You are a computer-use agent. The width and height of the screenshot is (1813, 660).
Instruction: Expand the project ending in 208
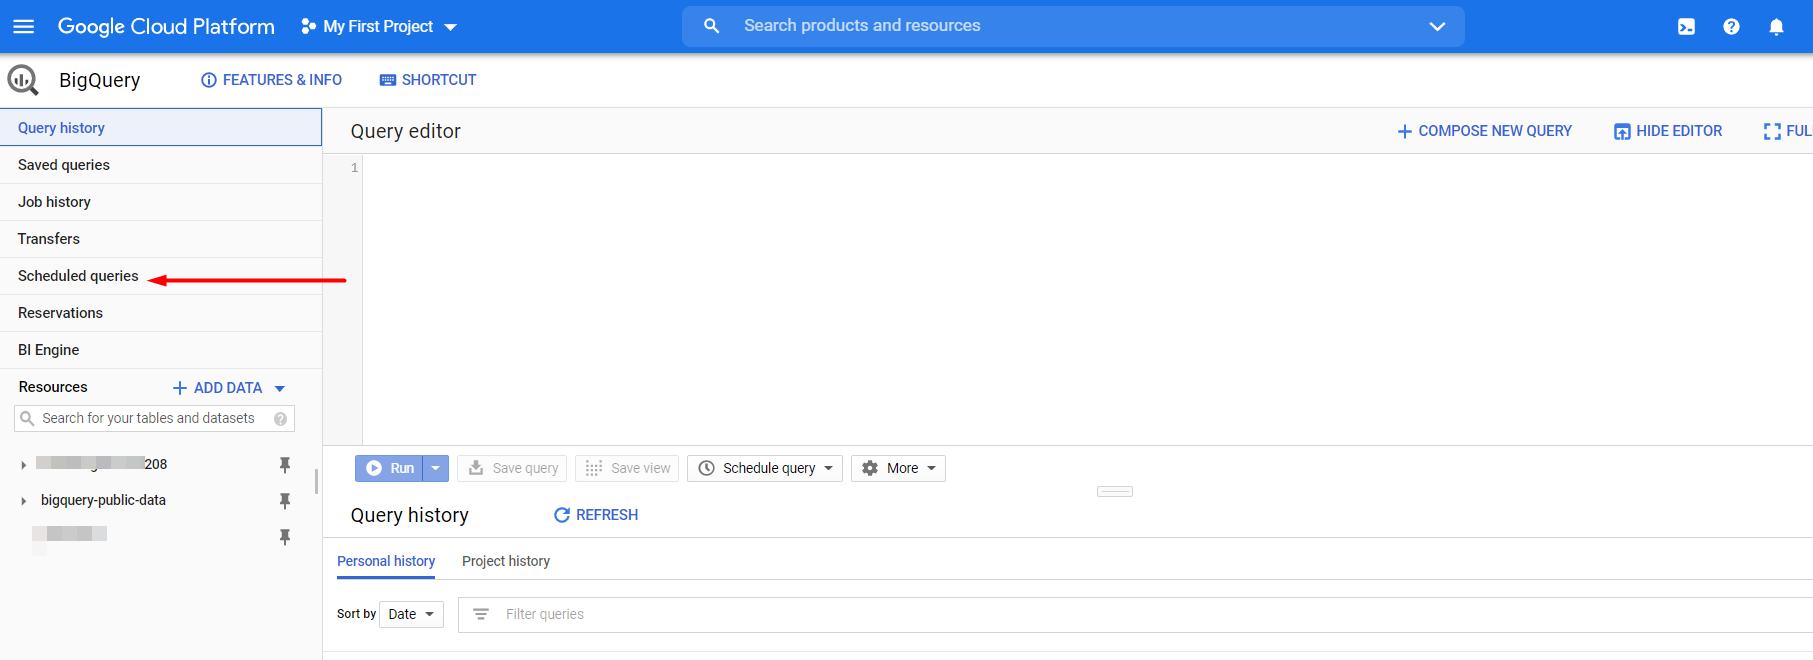(x=23, y=465)
